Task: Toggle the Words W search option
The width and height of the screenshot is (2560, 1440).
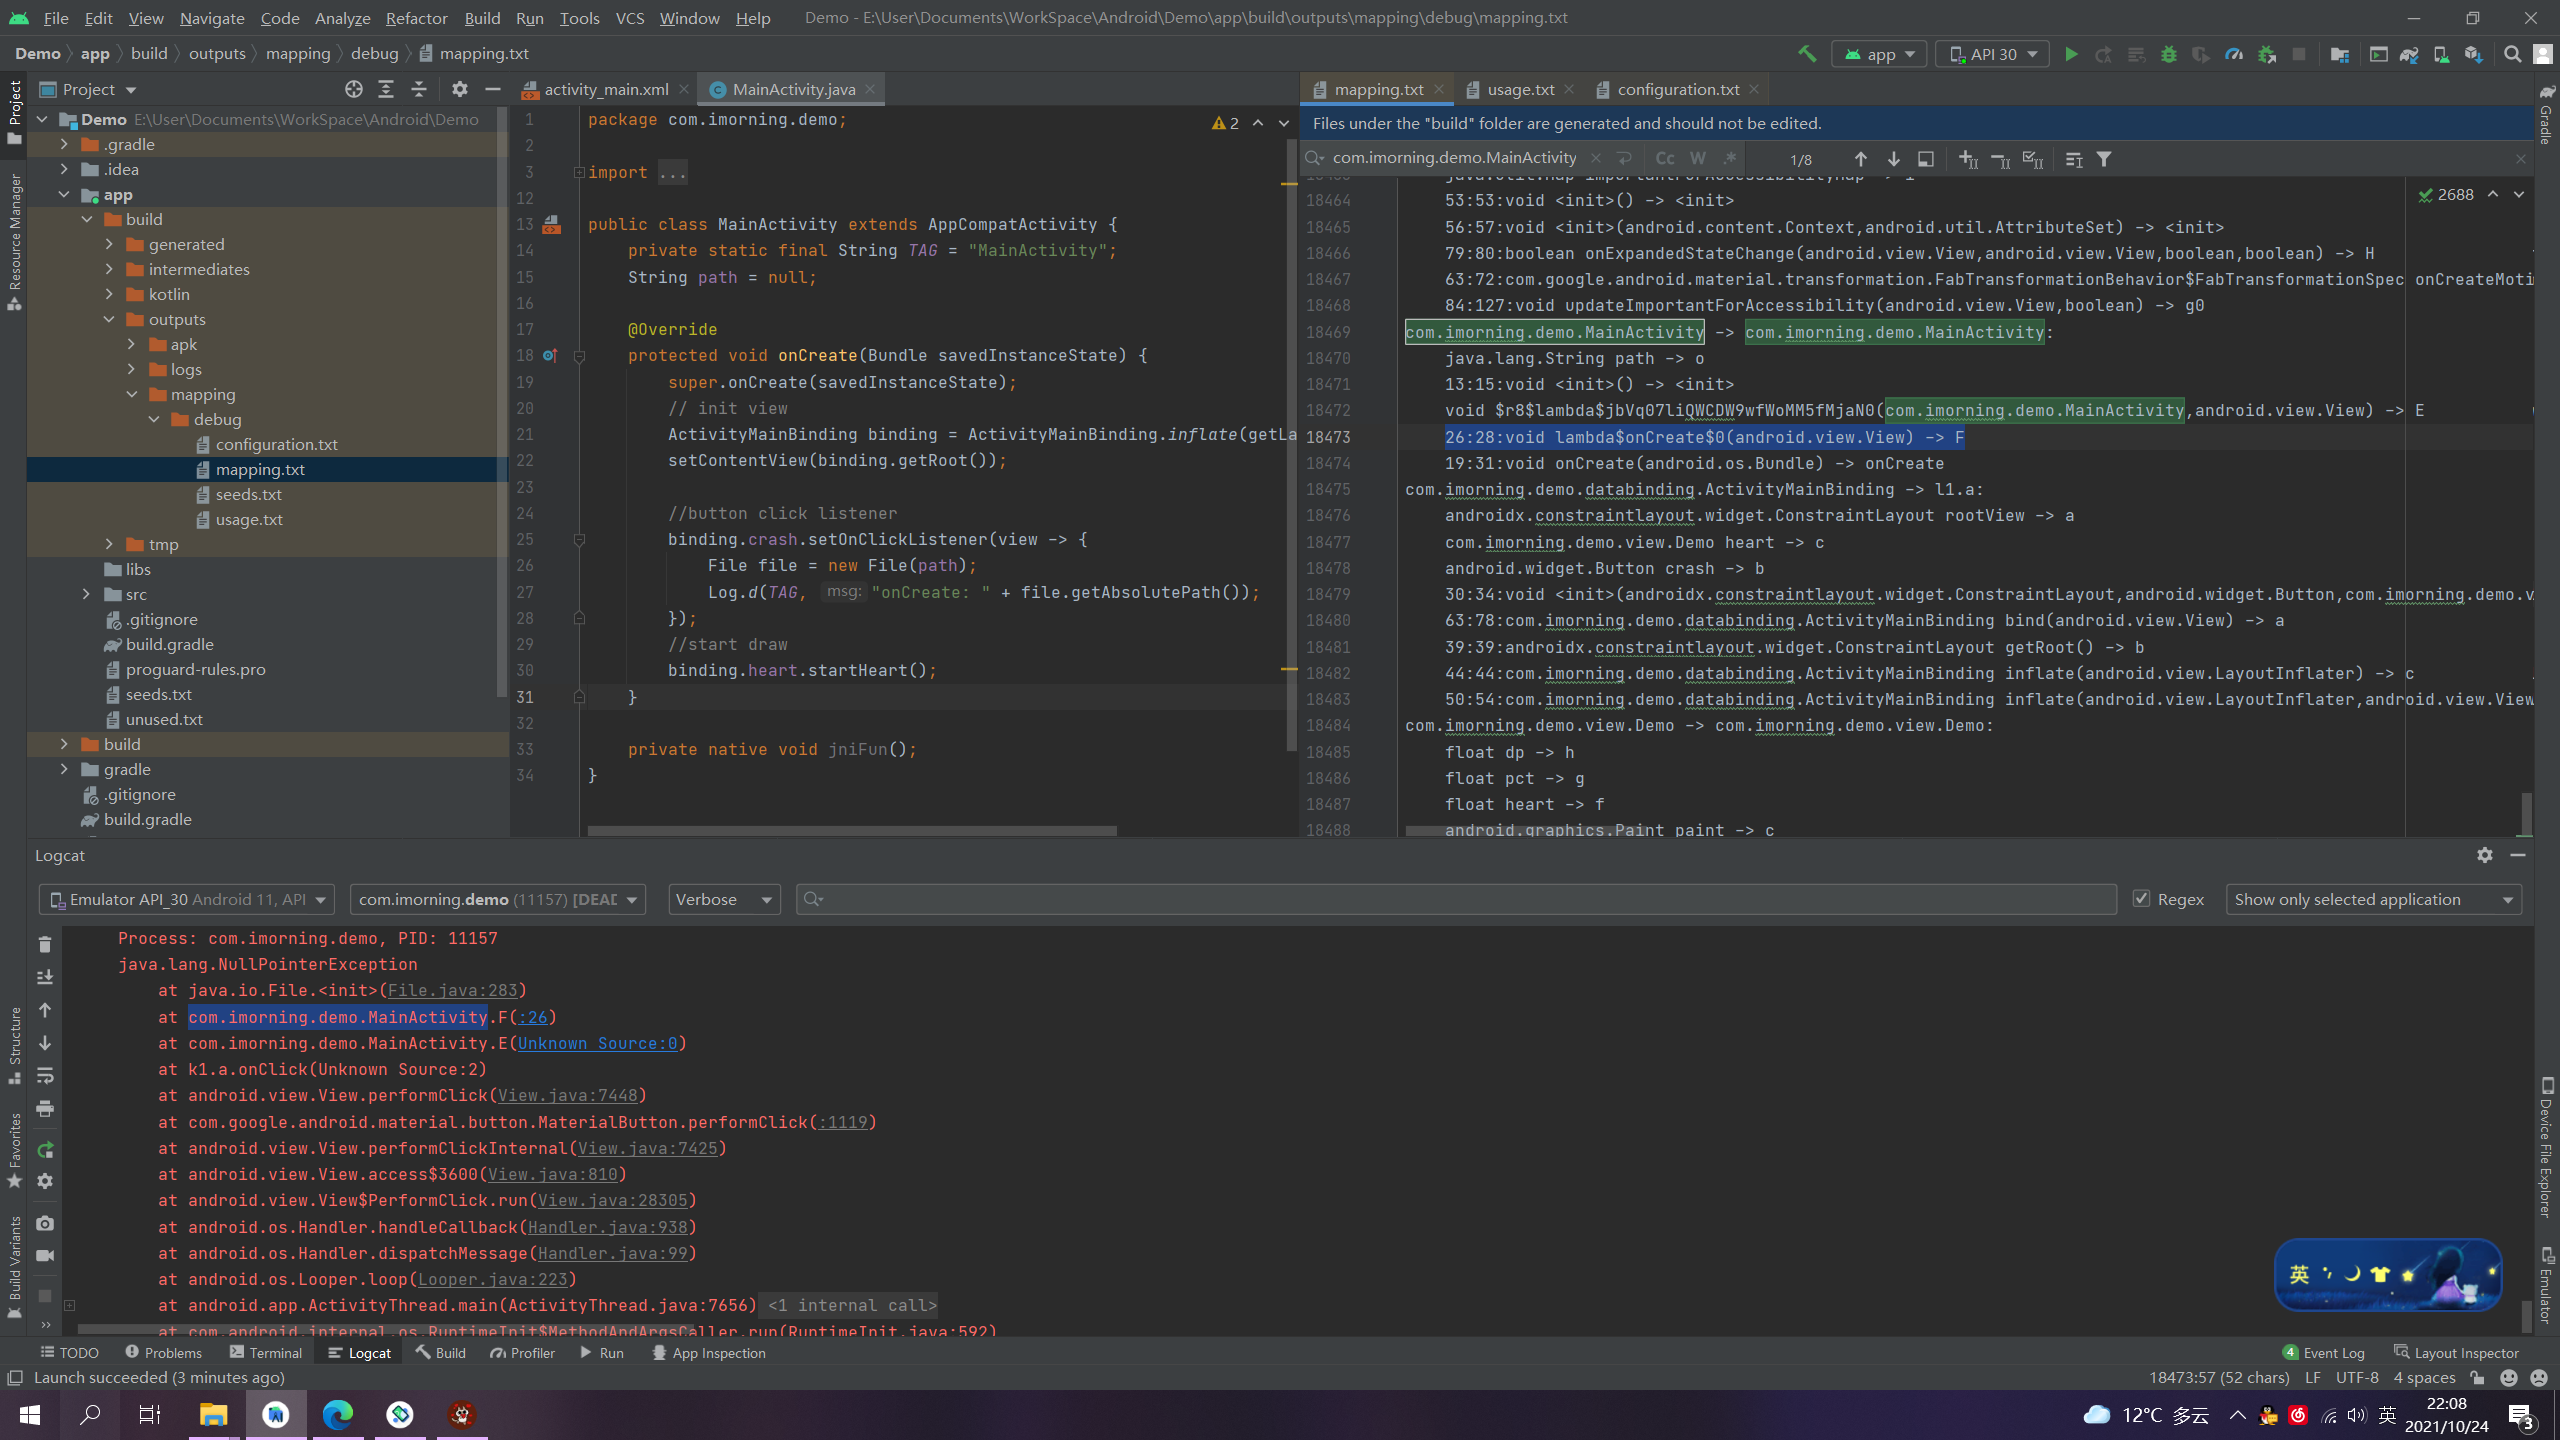Action: coord(1697,159)
